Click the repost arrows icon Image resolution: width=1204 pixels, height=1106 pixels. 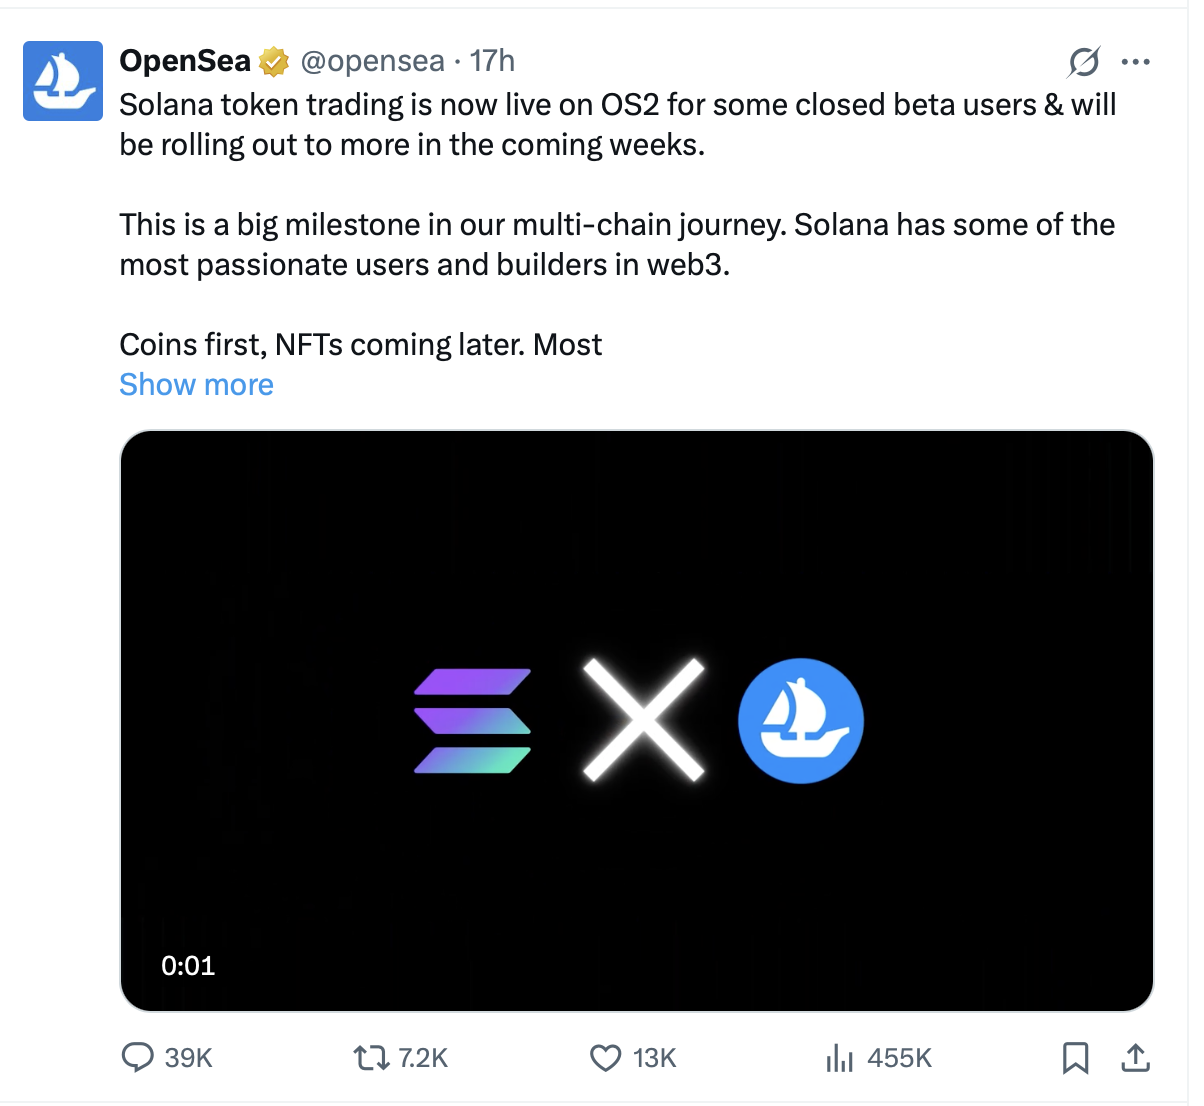(372, 1057)
